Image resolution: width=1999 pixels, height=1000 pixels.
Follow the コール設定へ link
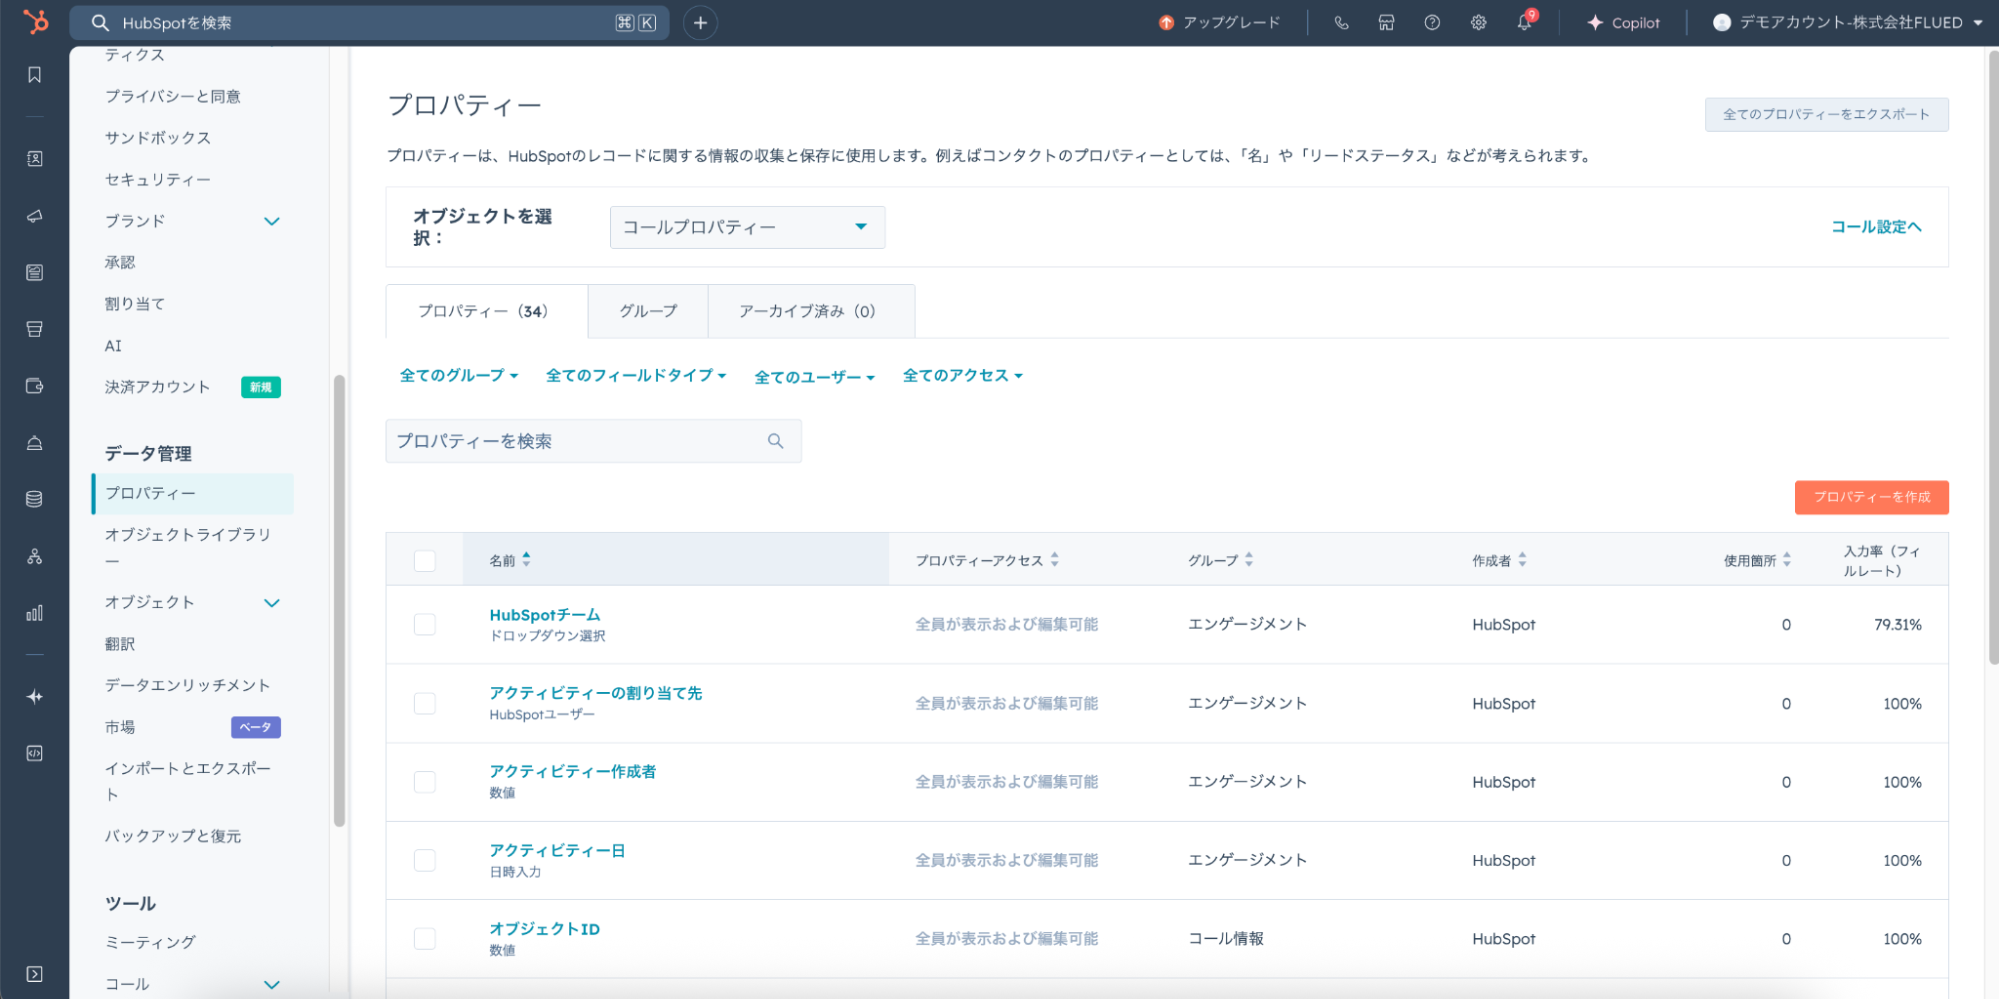coord(1876,227)
